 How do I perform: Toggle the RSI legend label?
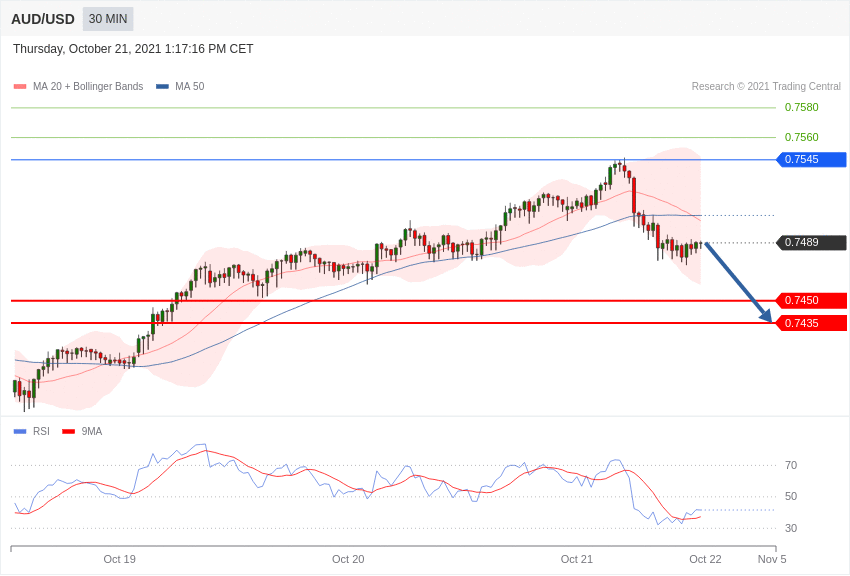pyautogui.click(x=41, y=432)
